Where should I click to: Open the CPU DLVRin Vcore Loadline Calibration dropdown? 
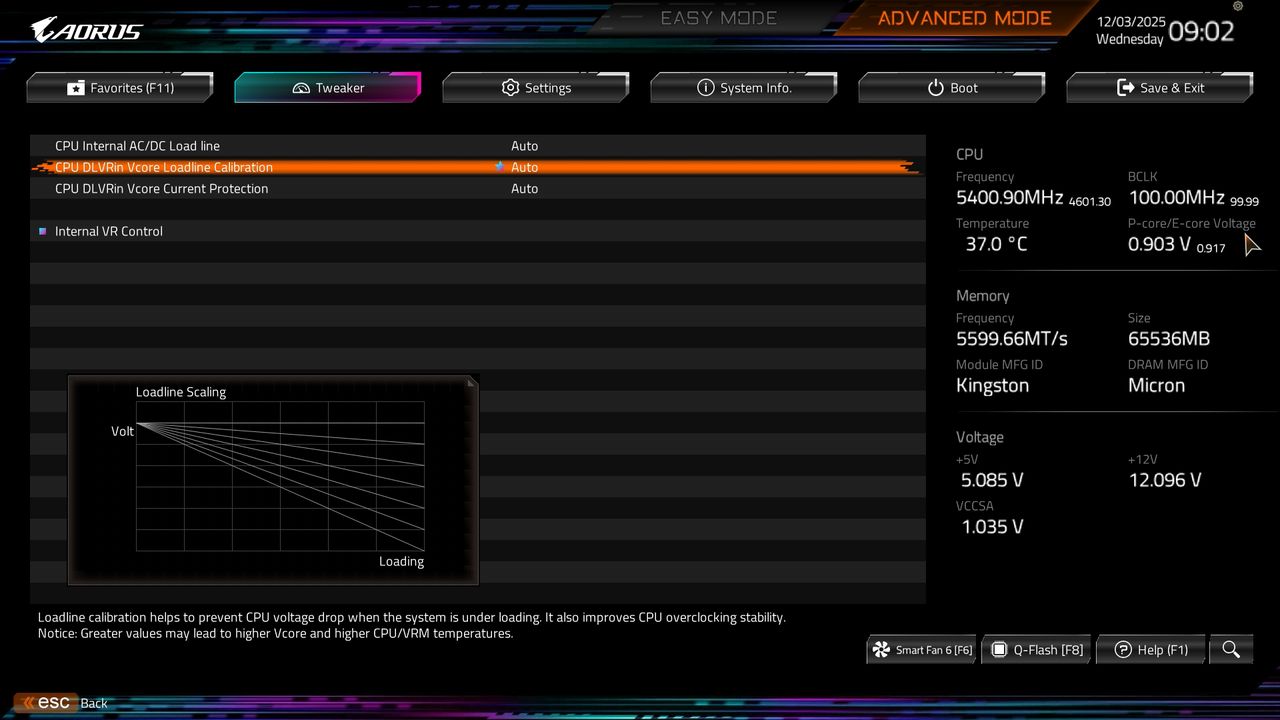coord(525,167)
